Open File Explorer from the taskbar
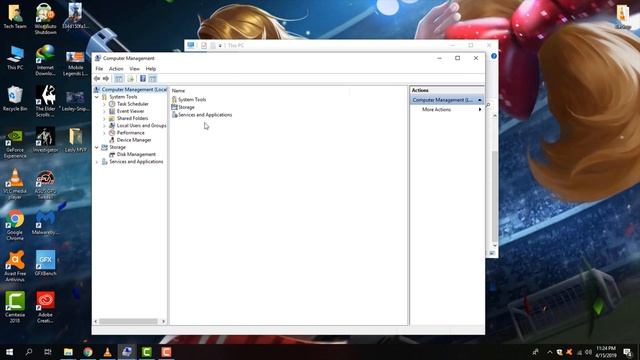This screenshot has height=360, width=640. coord(68,352)
